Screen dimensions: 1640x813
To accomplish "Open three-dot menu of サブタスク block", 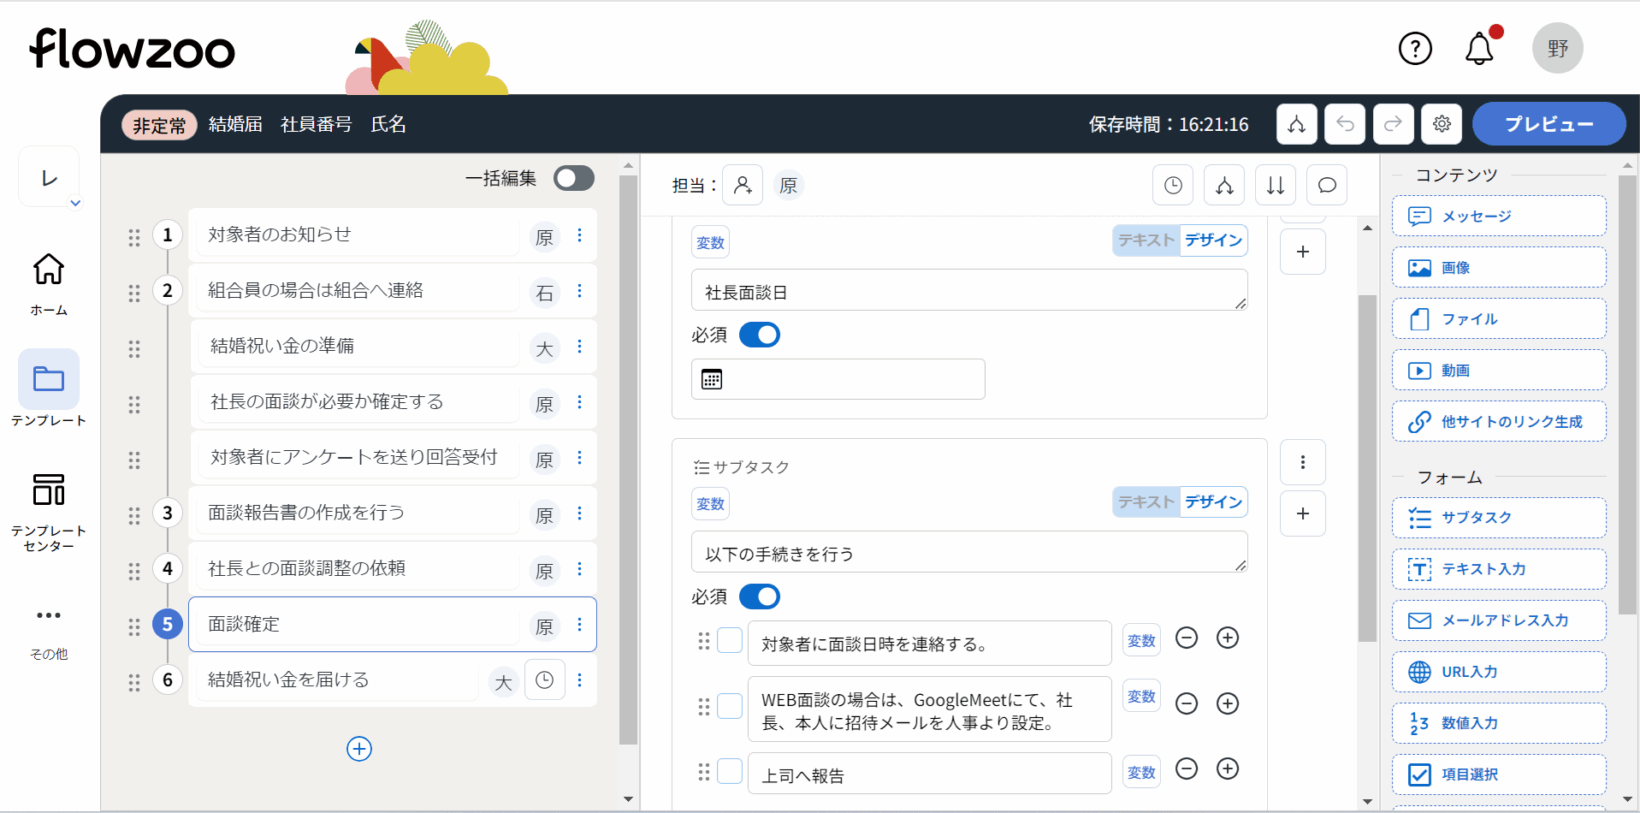I will click(x=1302, y=462).
